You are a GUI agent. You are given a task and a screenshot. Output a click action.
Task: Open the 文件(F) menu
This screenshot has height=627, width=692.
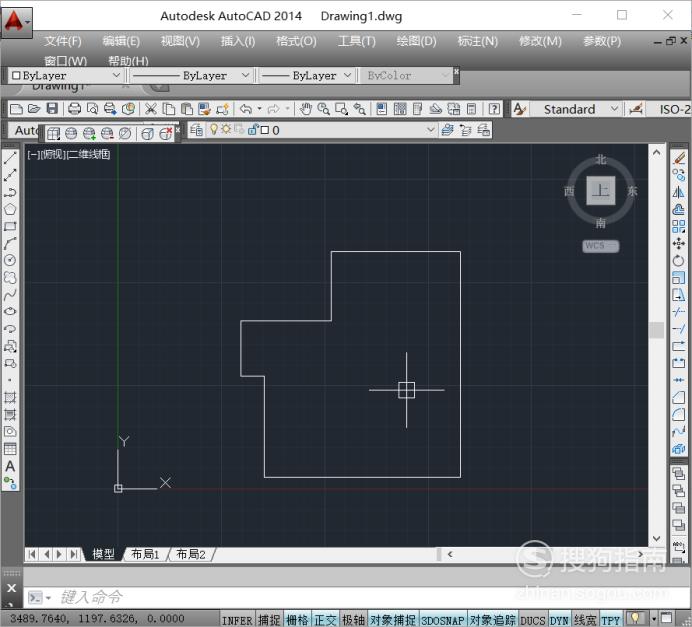[x=63, y=41]
